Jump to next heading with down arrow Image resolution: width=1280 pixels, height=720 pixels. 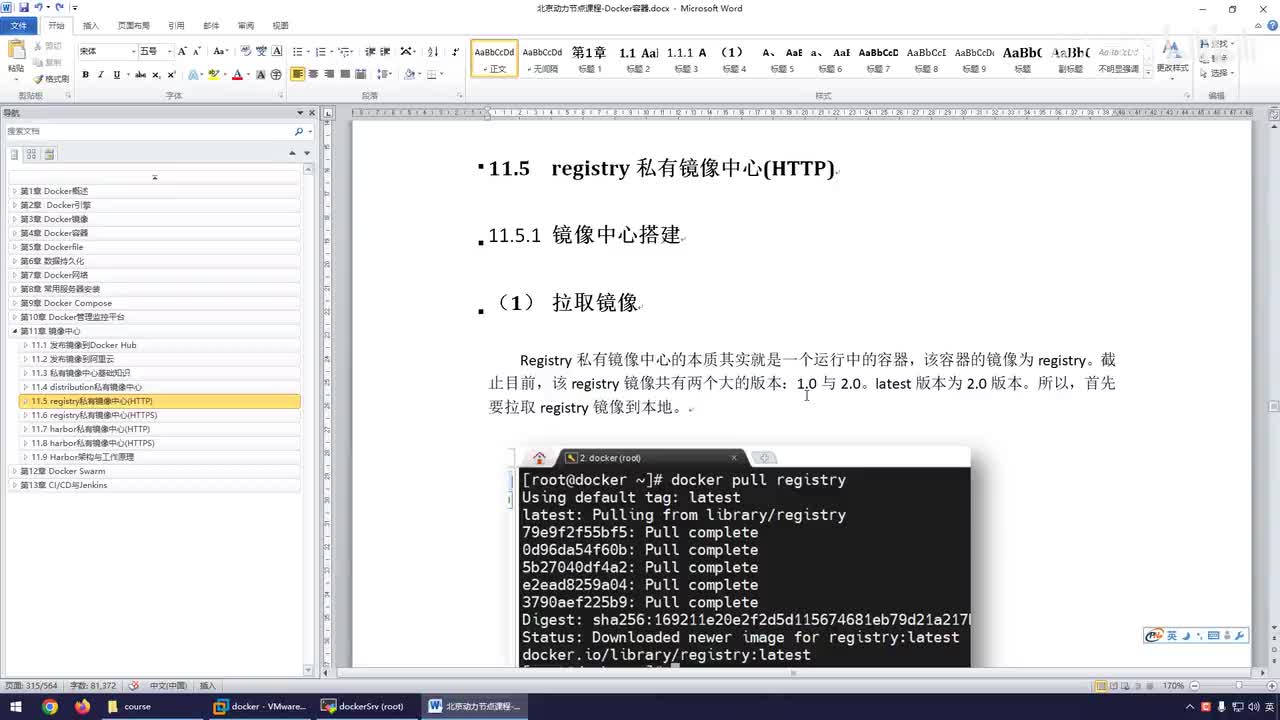point(307,153)
